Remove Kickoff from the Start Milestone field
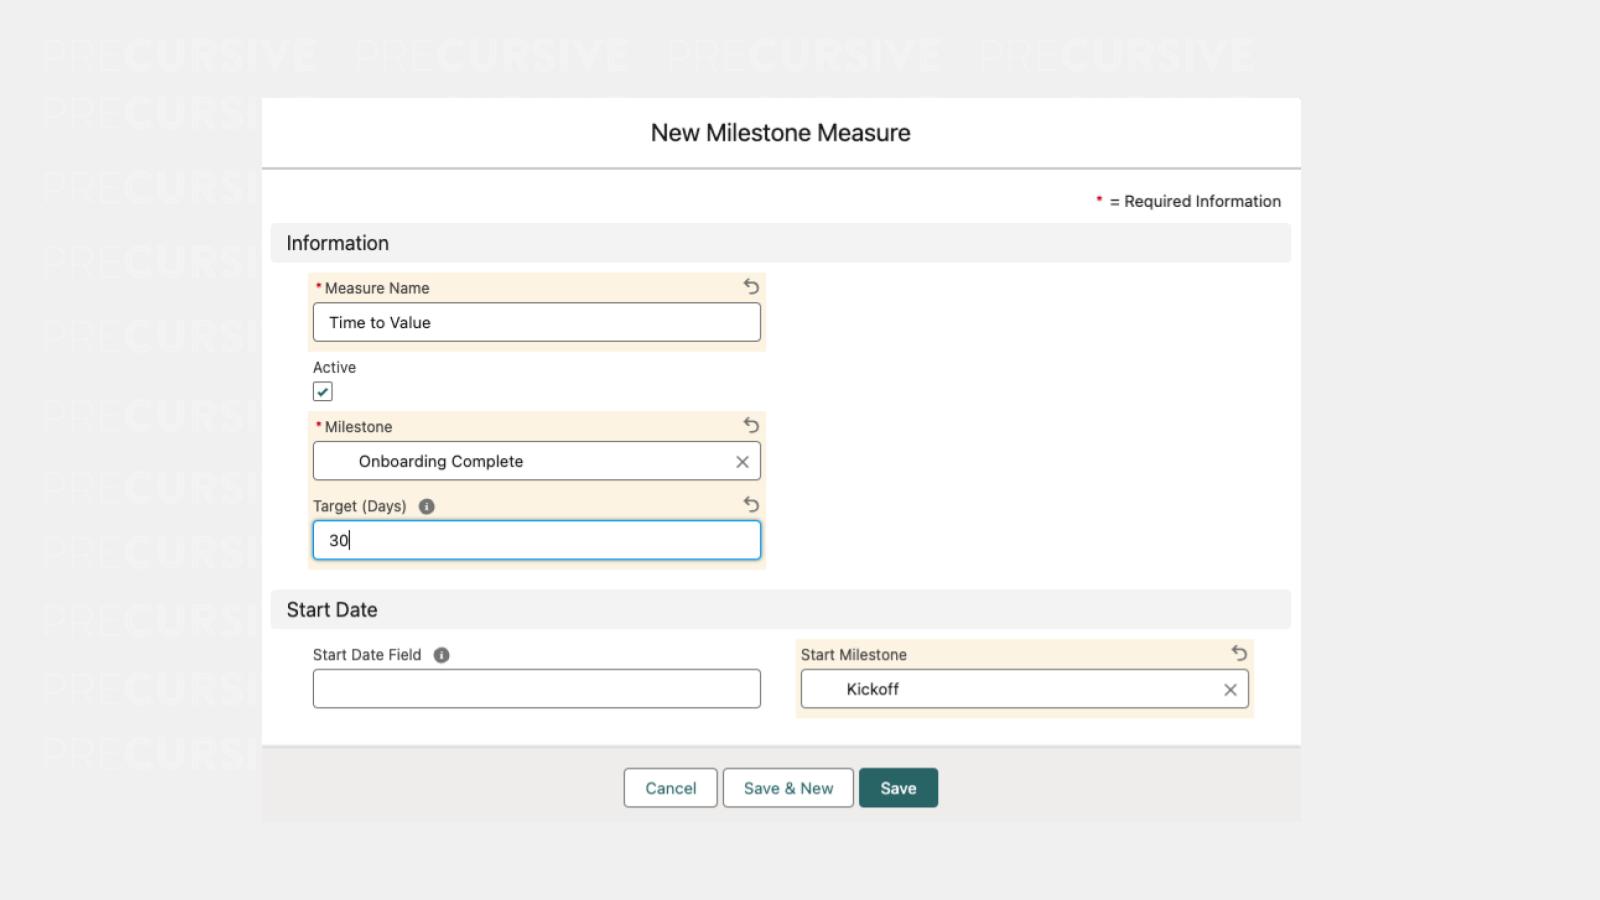This screenshot has width=1600, height=900. point(1229,689)
